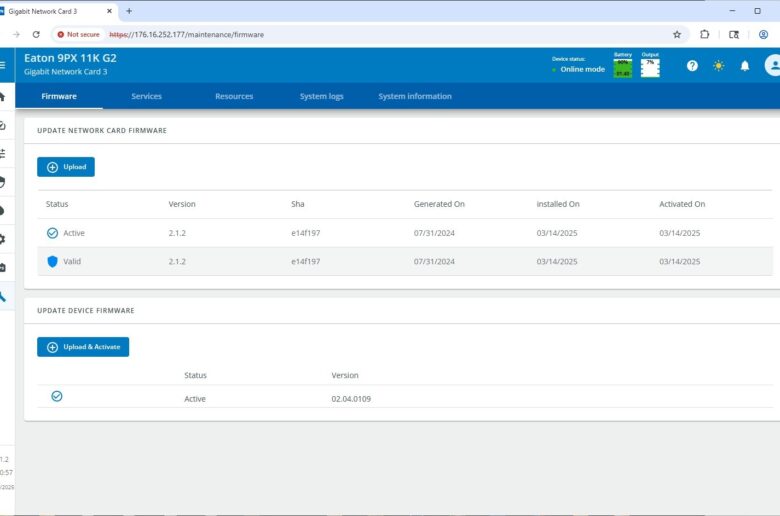780x516 pixels.
Task: Toggle theme using the sun icon
Action: (x=718, y=66)
